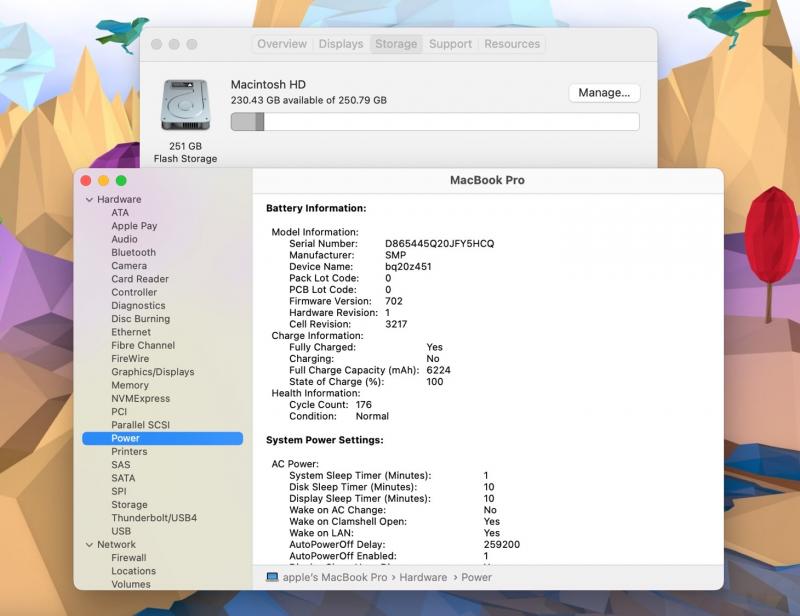Viewport: 800px width, 616px height.
Task: Select PCI in the sidebar
Action: 119,411
